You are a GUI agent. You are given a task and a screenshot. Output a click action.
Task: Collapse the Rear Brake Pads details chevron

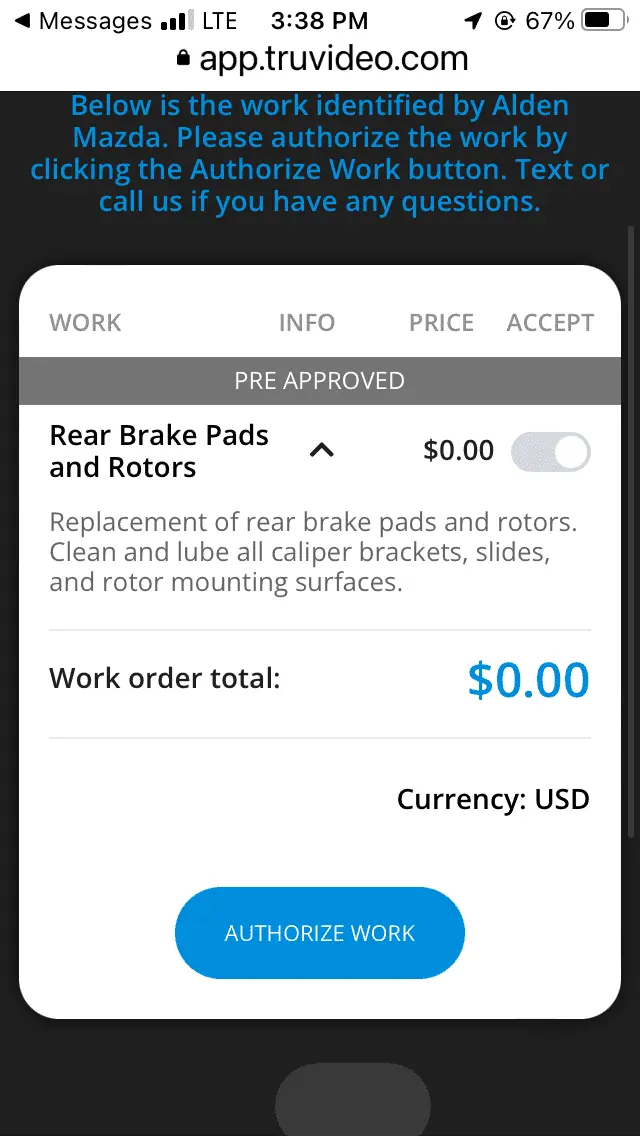tap(321, 451)
